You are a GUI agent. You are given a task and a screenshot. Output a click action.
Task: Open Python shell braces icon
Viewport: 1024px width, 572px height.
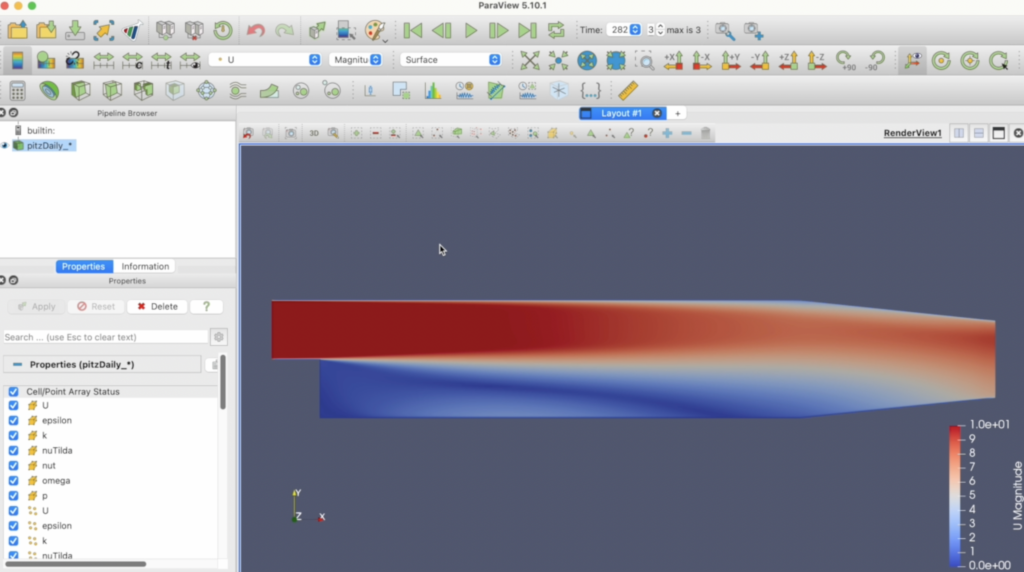tap(590, 91)
